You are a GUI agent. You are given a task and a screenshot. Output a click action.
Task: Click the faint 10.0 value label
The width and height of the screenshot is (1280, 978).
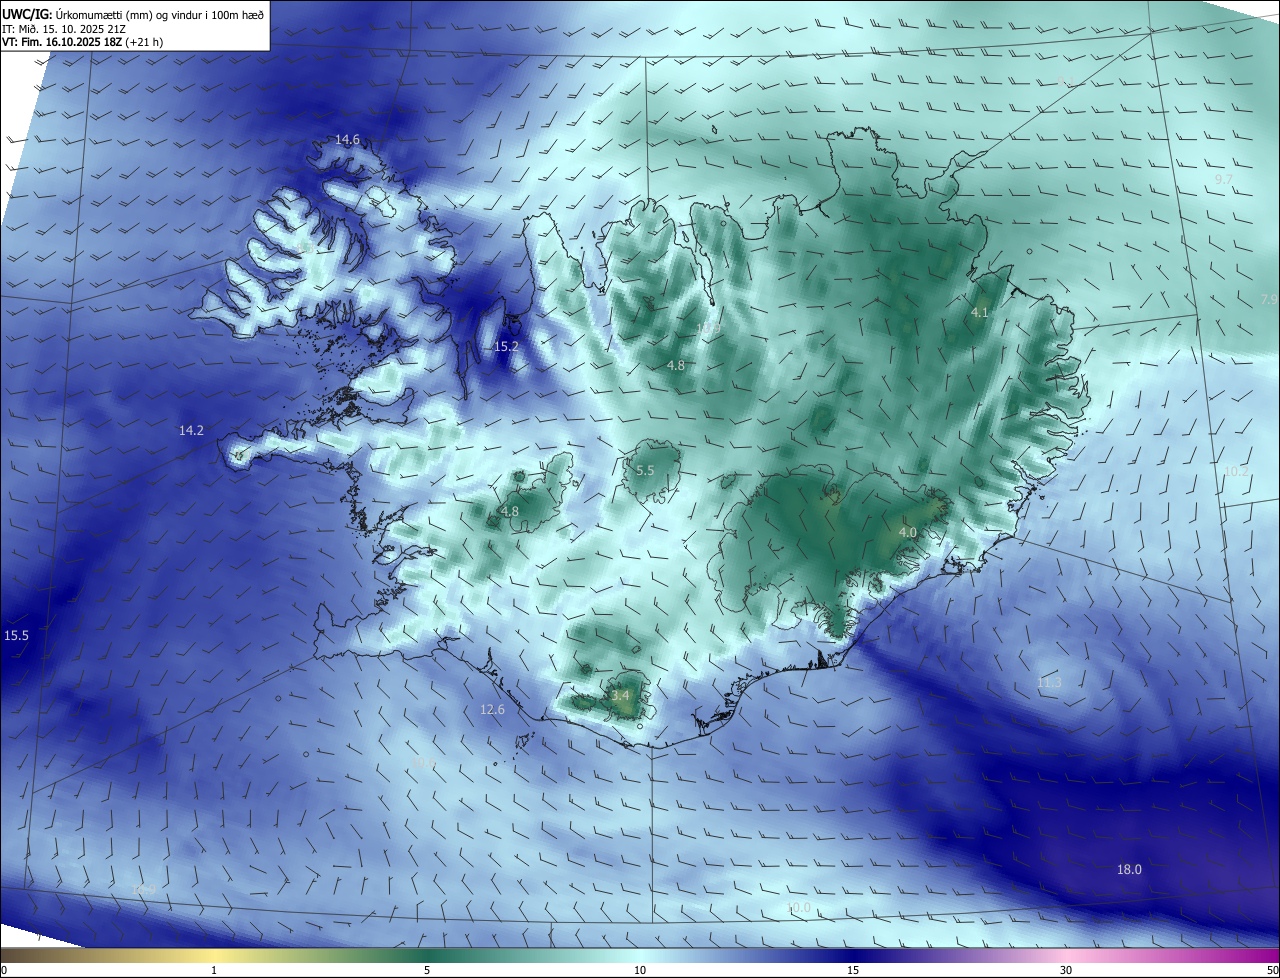coord(798,908)
